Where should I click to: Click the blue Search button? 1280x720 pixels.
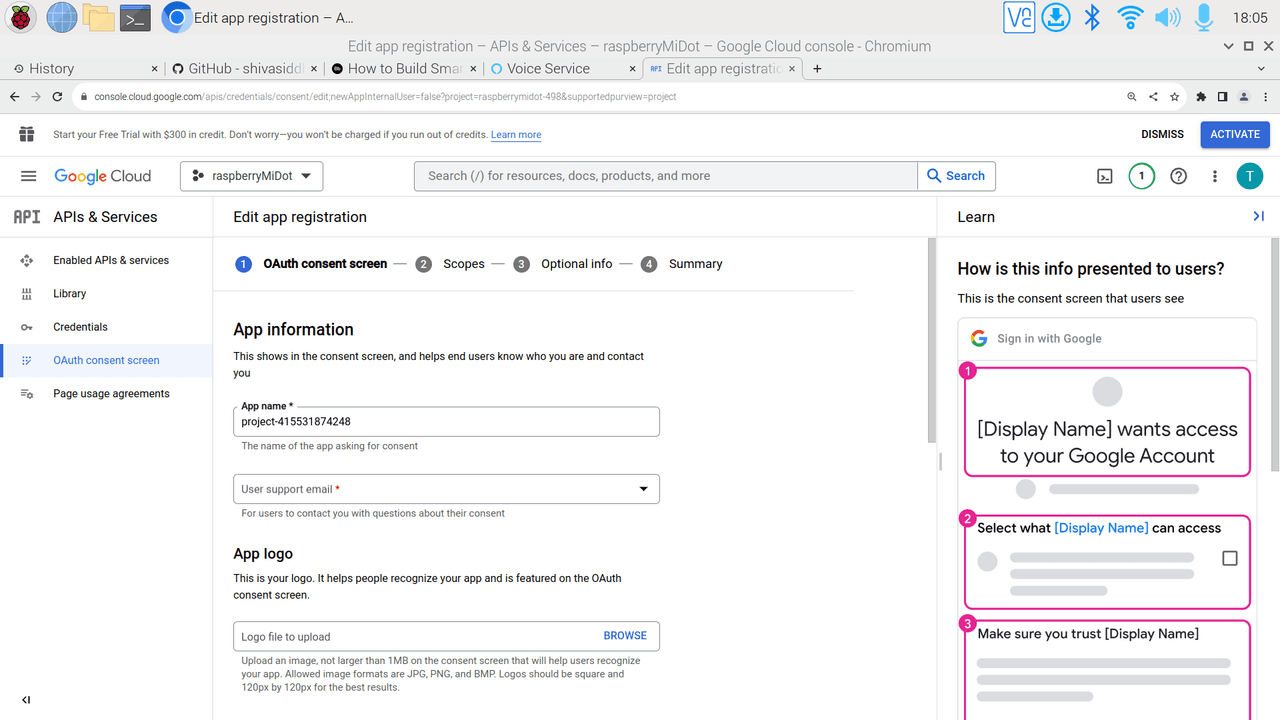tap(956, 176)
